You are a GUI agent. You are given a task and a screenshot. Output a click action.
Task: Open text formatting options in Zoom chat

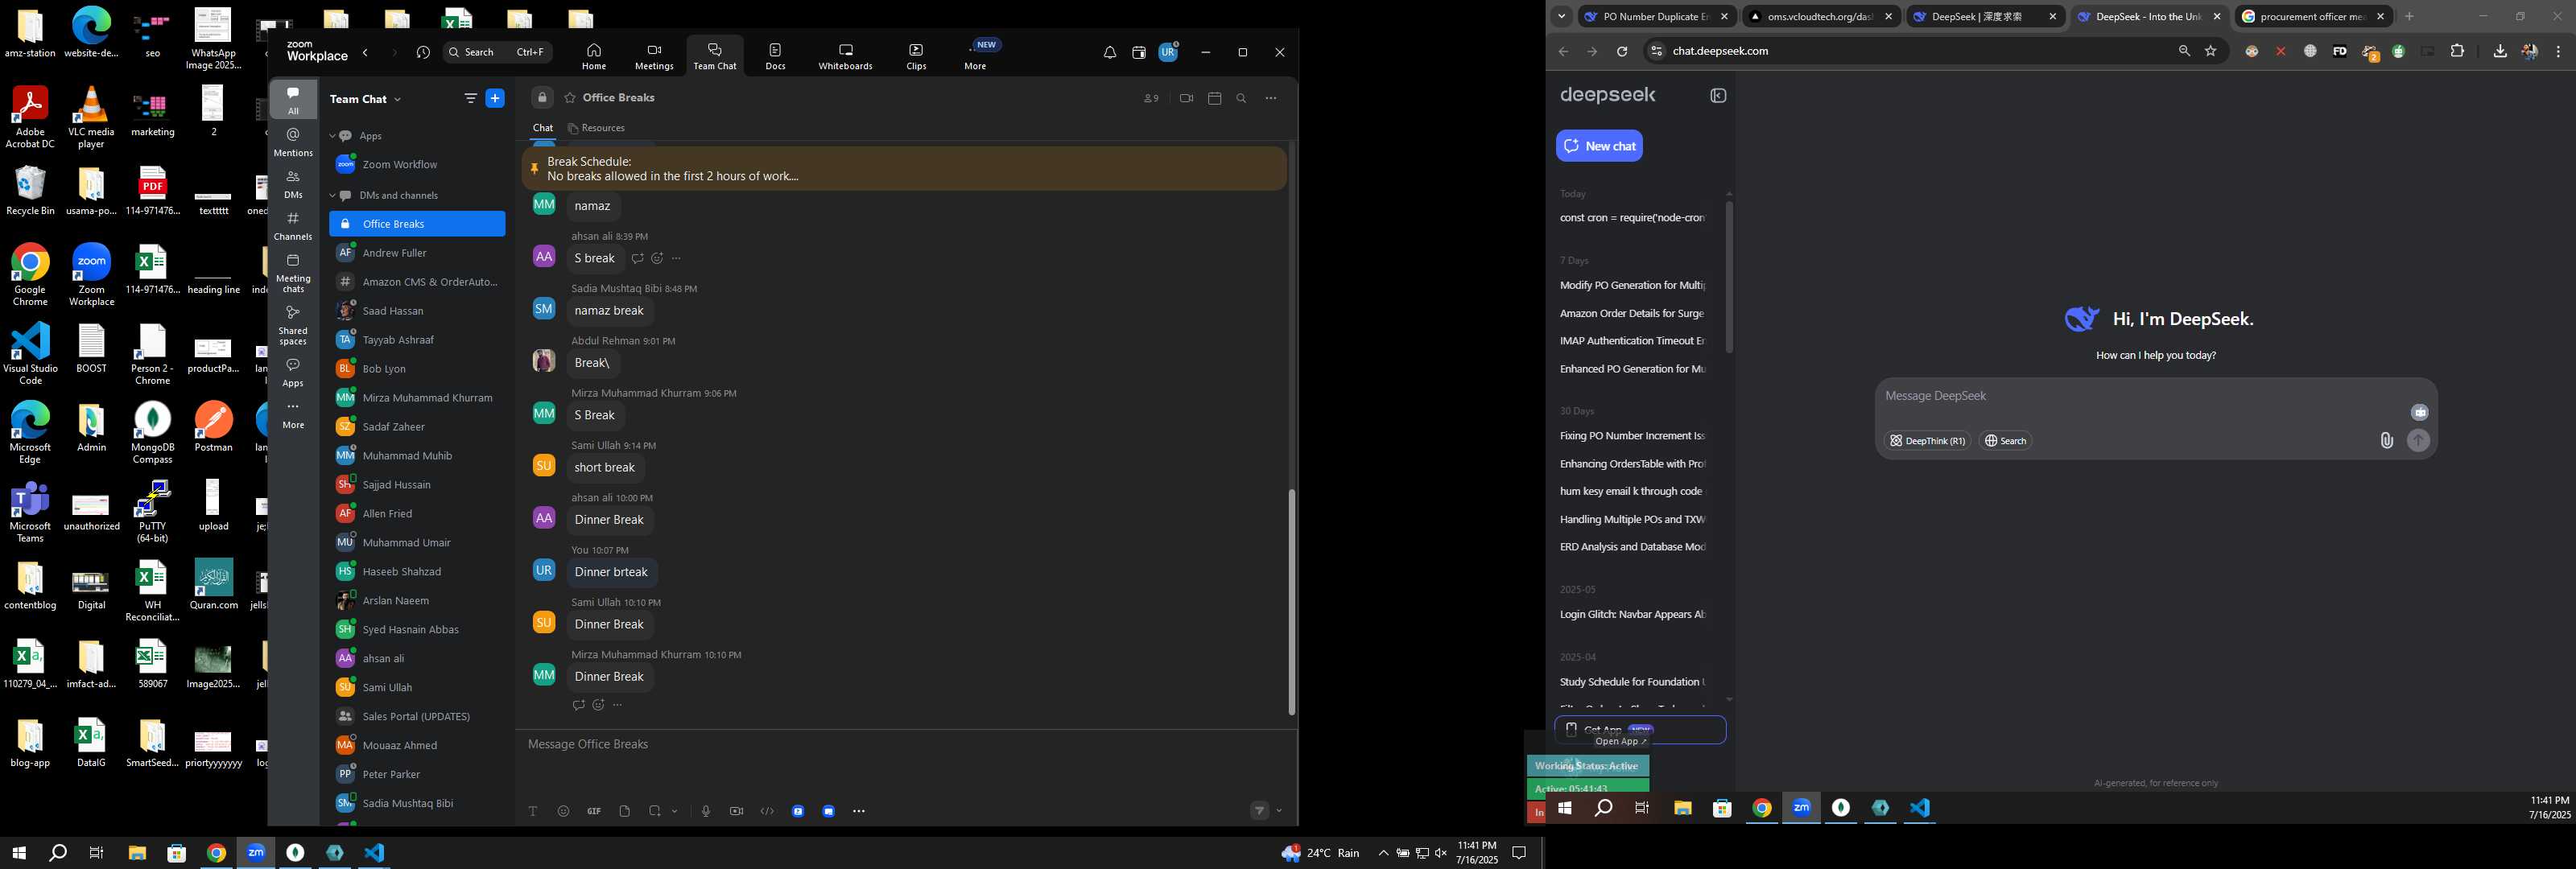tap(533, 811)
